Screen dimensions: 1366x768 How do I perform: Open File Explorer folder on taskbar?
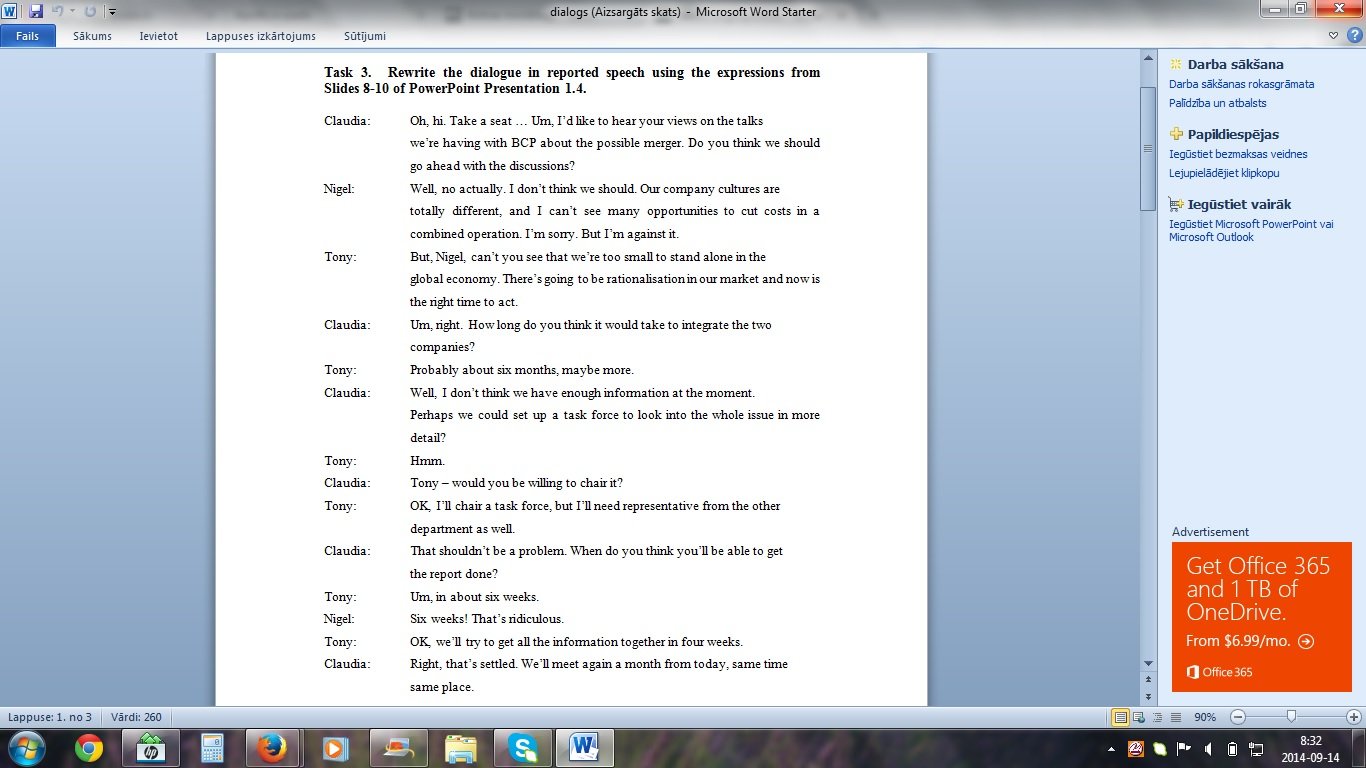tap(460, 748)
